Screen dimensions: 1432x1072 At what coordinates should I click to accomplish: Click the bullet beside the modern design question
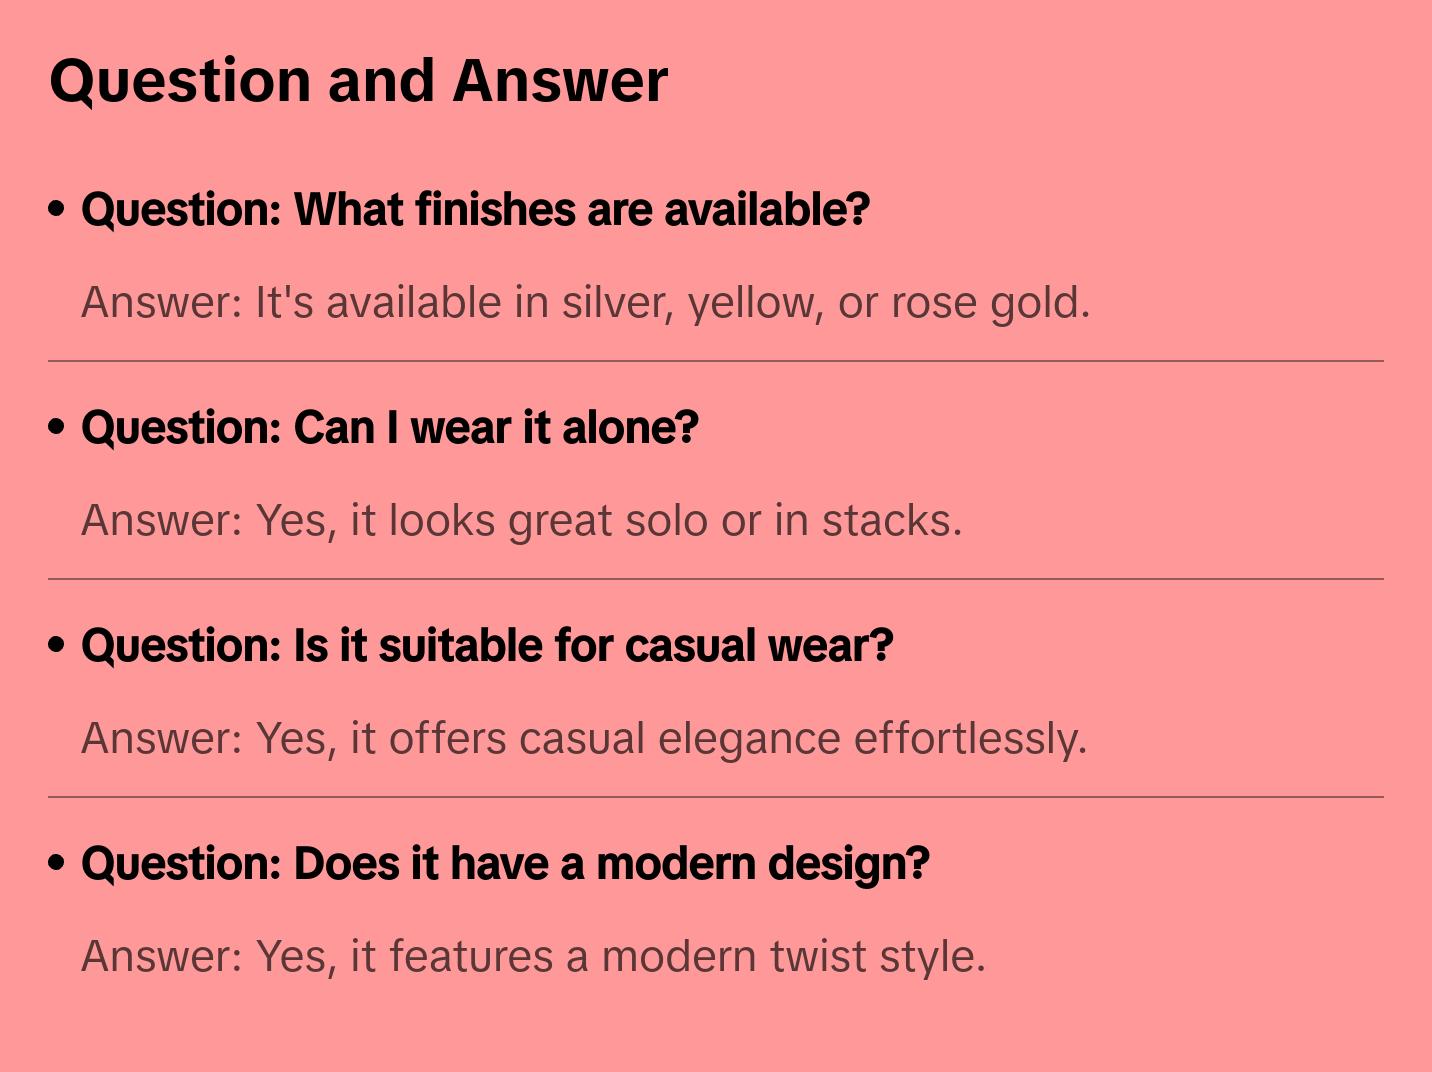(x=57, y=864)
